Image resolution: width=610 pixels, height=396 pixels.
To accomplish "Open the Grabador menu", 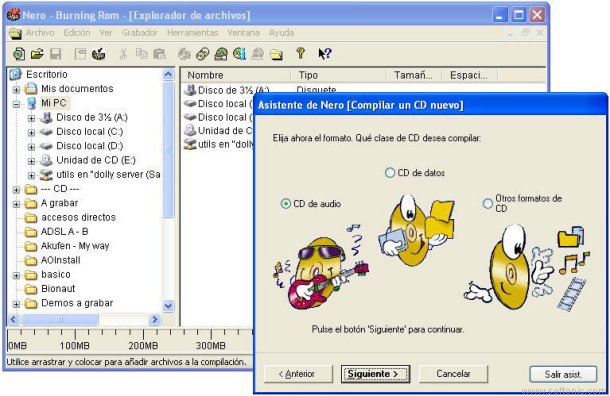I will pos(139,33).
